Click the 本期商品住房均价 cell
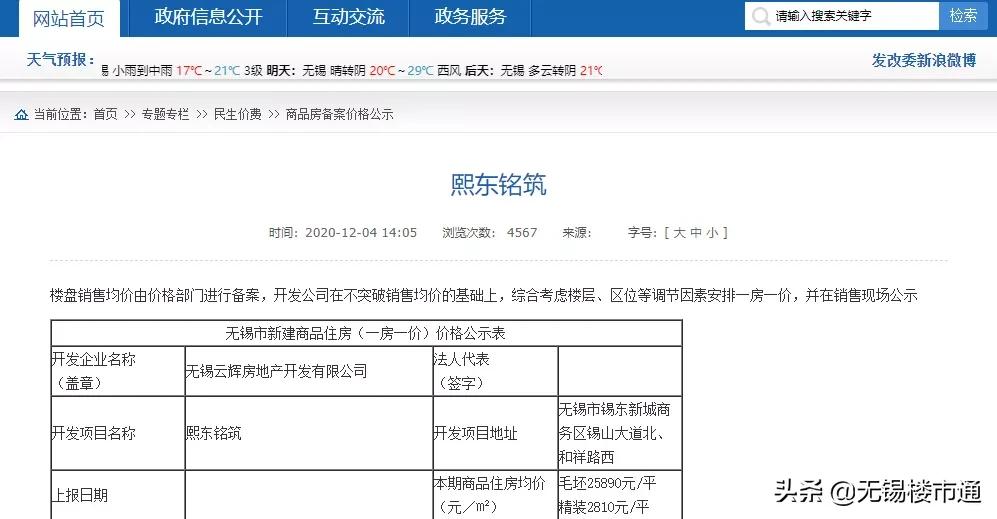This screenshot has height=519, width=997. pyautogui.click(x=495, y=495)
